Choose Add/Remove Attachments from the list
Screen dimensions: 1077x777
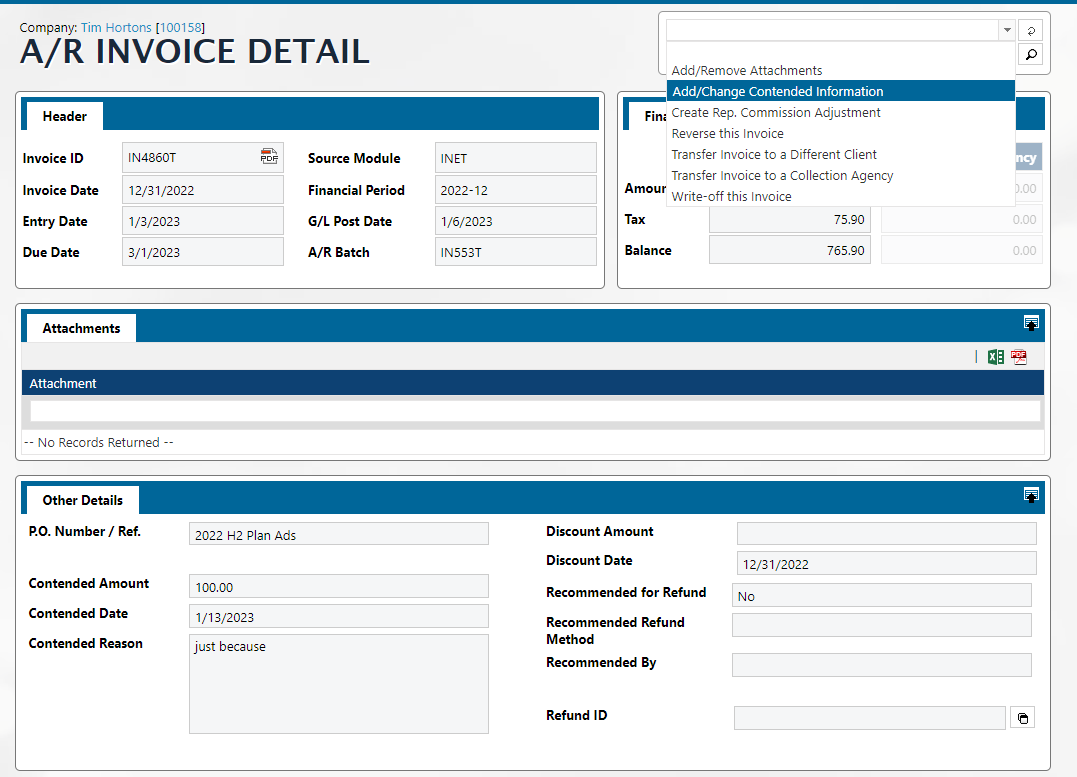tap(746, 71)
